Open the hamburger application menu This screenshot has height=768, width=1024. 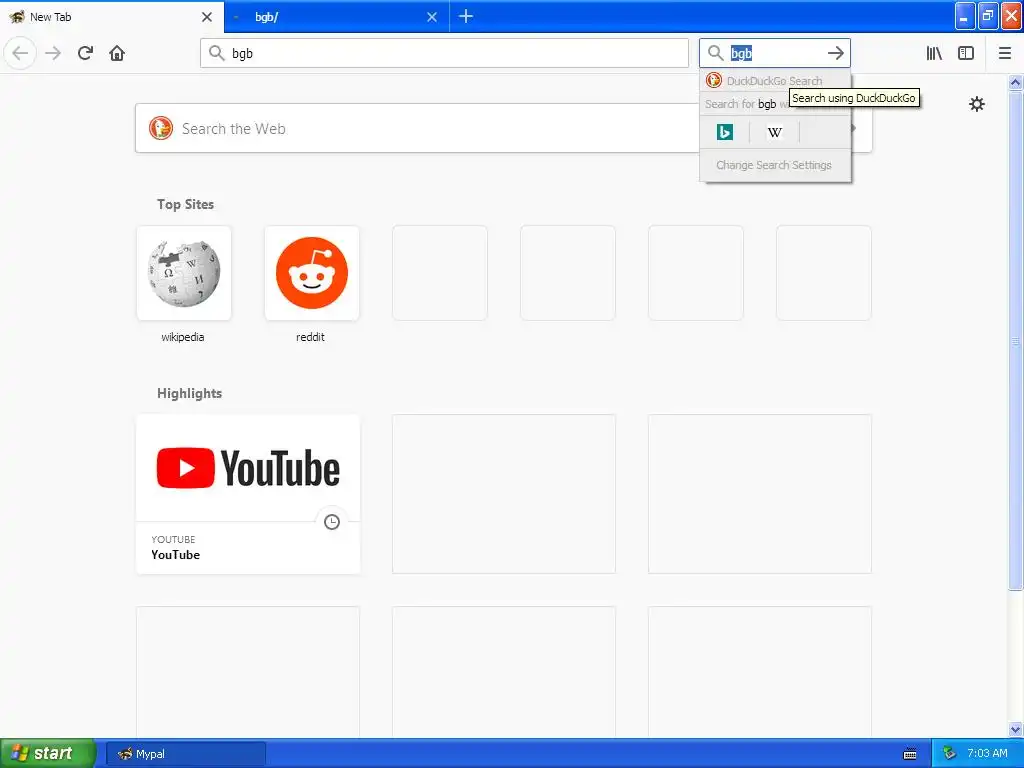point(1004,53)
